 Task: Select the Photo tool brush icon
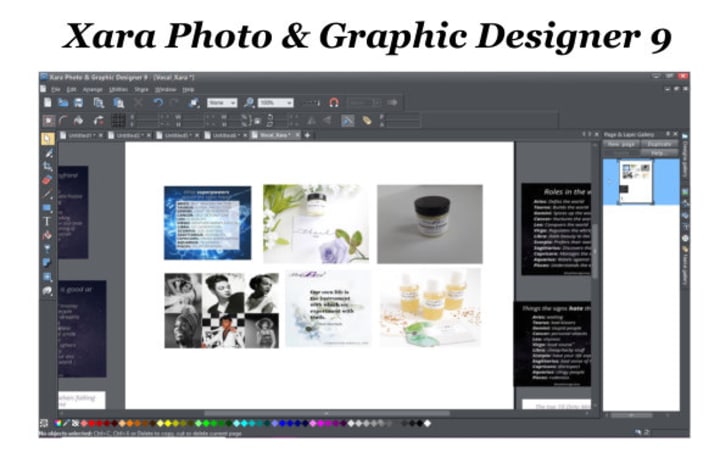[x=48, y=153]
